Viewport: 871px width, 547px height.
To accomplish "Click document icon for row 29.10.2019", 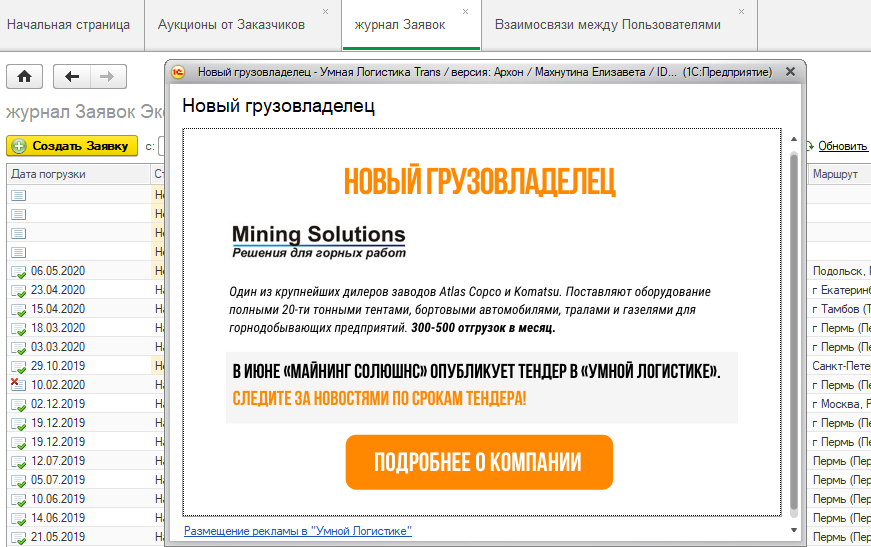I will (x=19, y=367).
